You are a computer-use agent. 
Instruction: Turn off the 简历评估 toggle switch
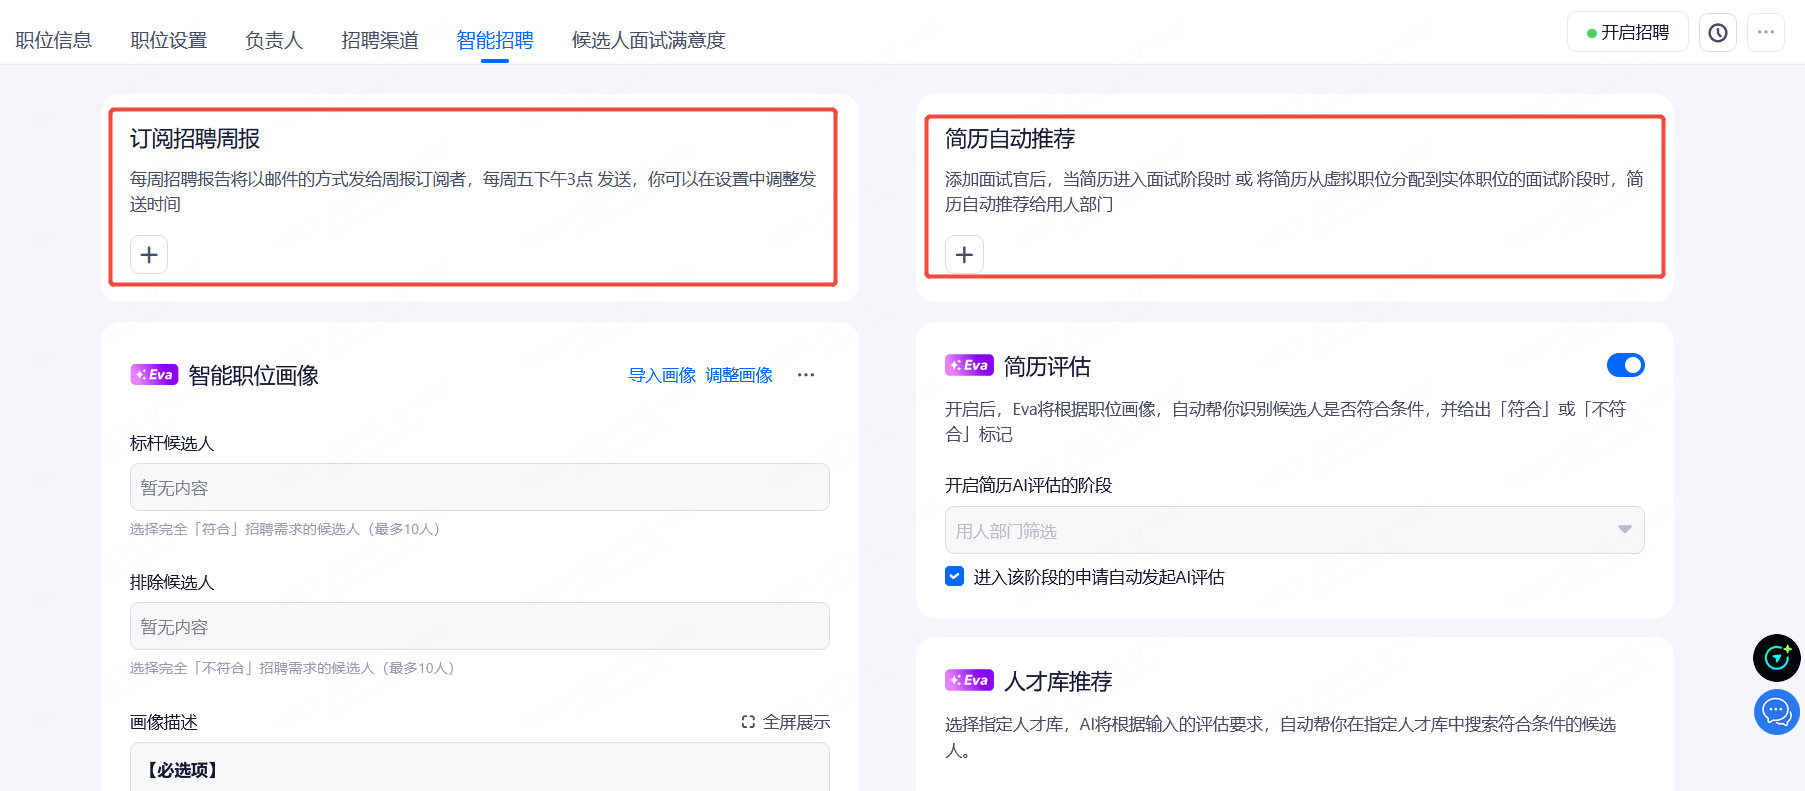[x=1625, y=365]
